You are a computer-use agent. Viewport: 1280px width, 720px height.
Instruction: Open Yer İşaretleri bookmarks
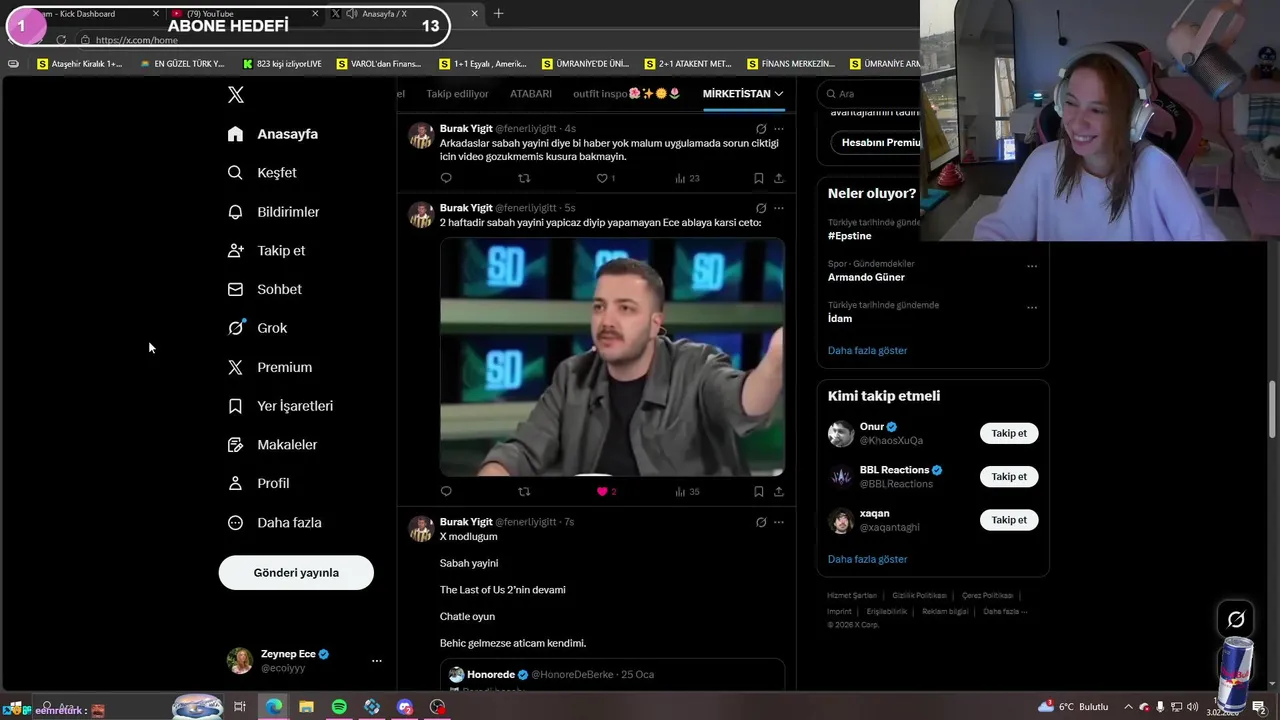coord(280,406)
